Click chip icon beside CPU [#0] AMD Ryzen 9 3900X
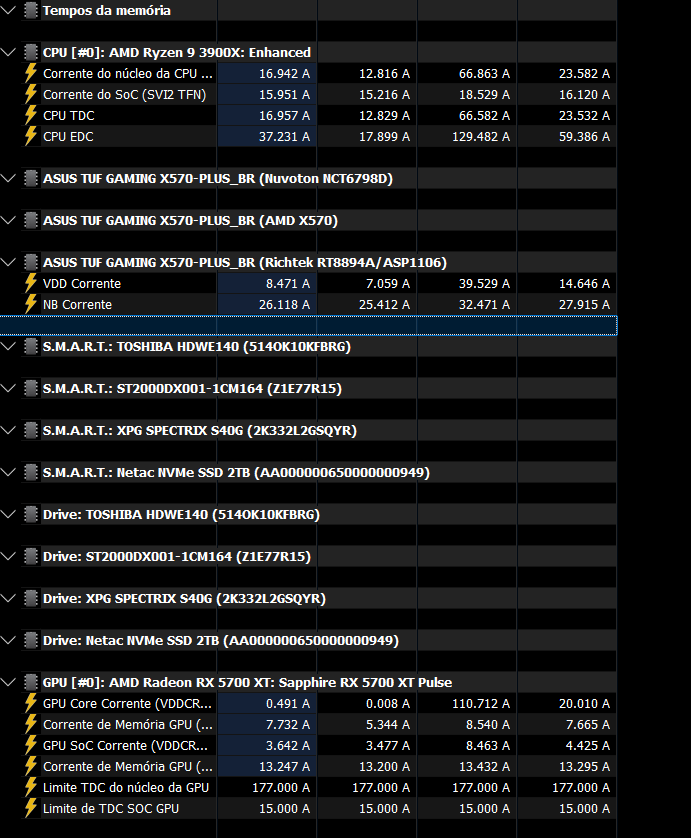The width and height of the screenshot is (691, 838). click(x=31, y=52)
